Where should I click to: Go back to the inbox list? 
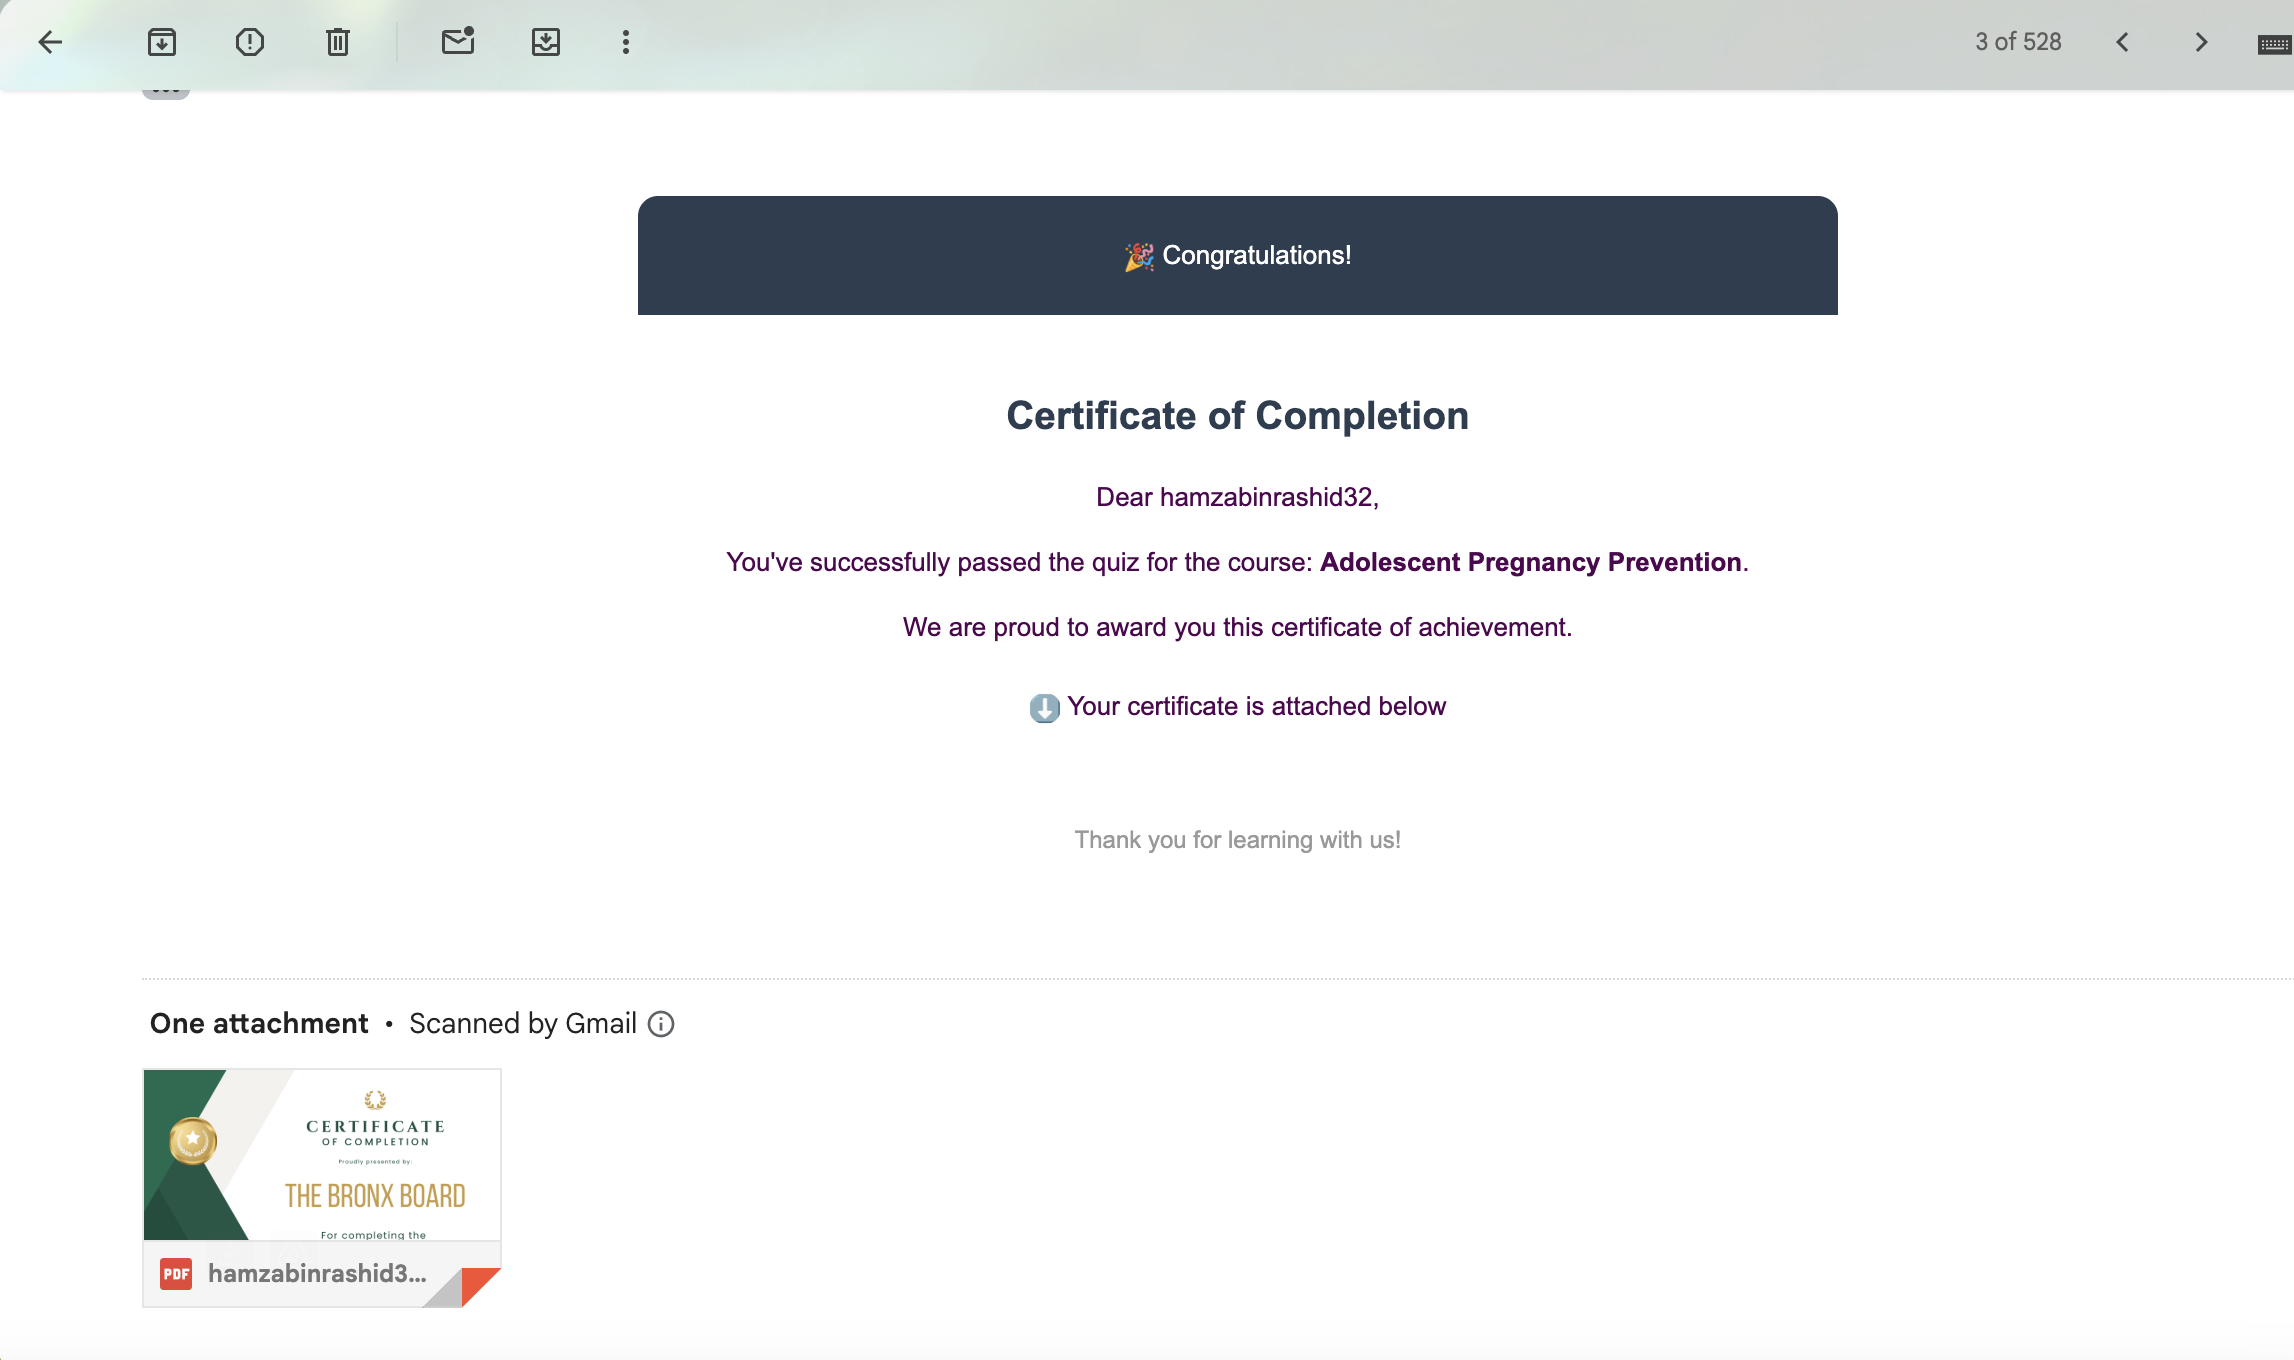[50, 42]
